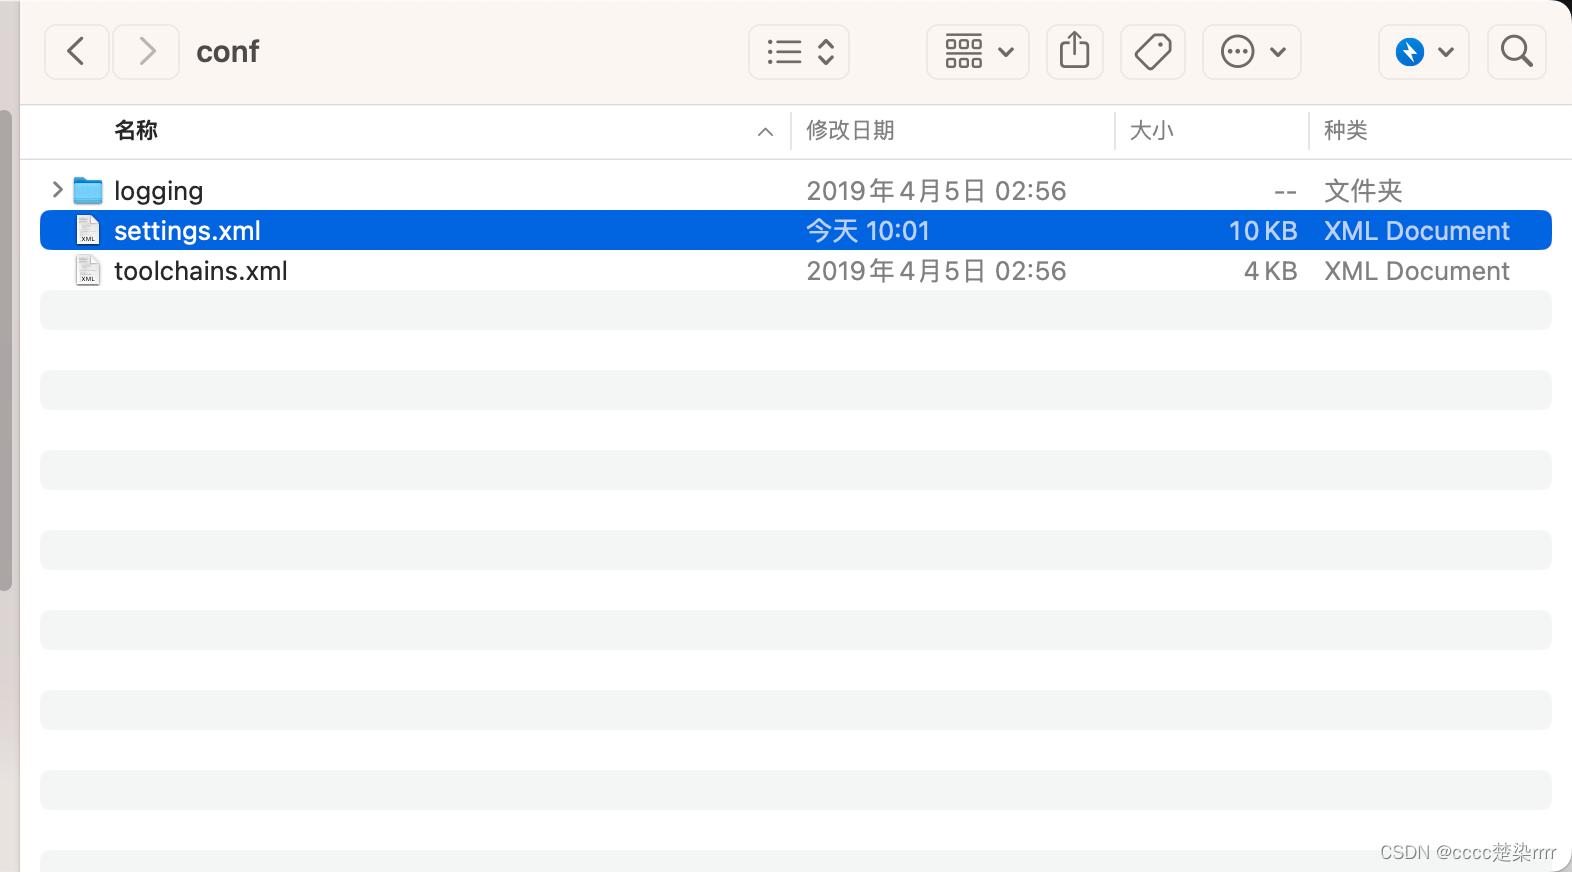Viewport: 1572px width, 872px height.
Task: Click the toolchains.xml file icon
Action: (x=88, y=270)
